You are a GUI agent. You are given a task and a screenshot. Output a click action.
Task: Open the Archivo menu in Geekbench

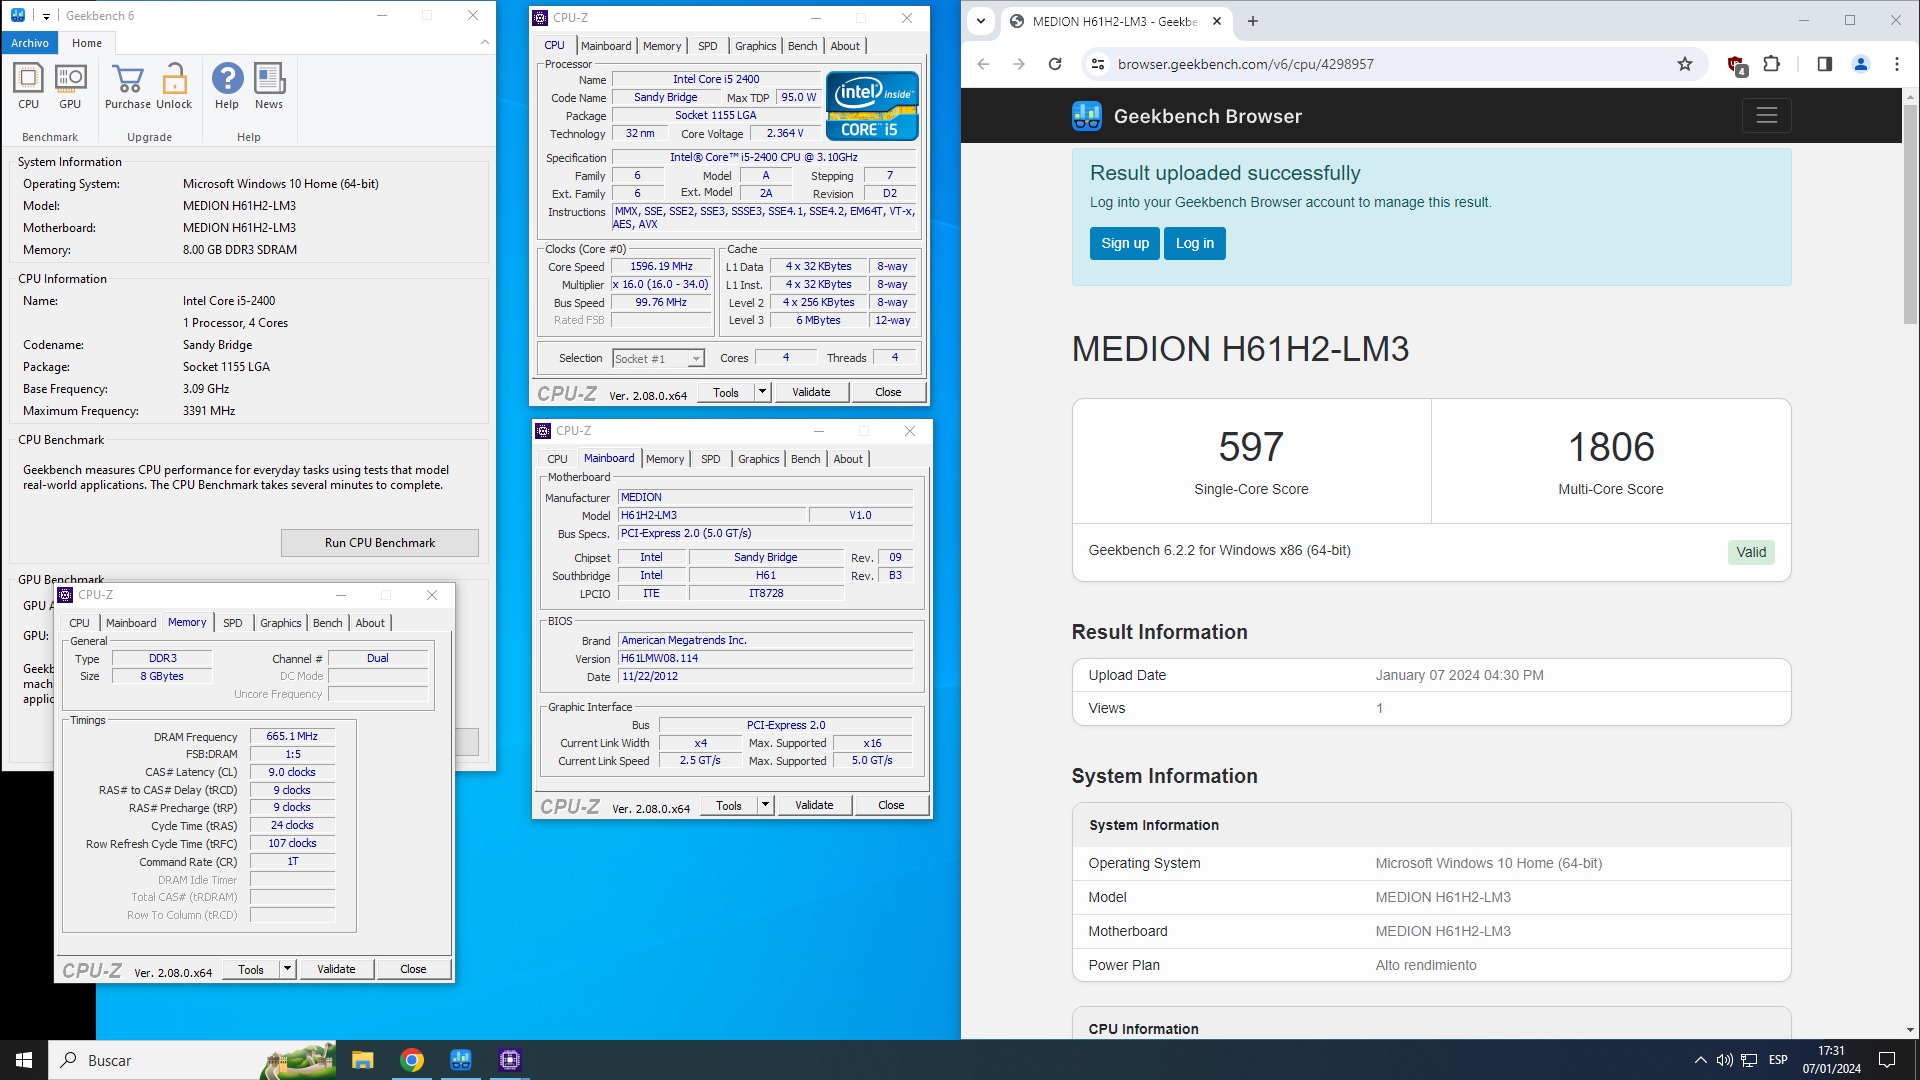[30, 43]
